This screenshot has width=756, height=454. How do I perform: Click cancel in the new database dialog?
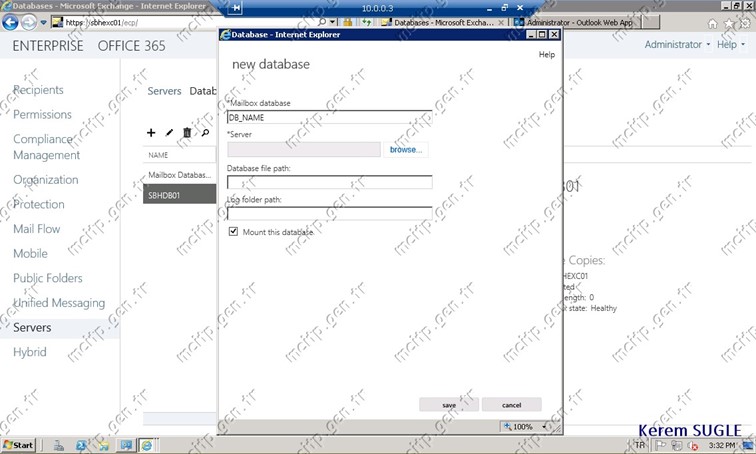512,405
